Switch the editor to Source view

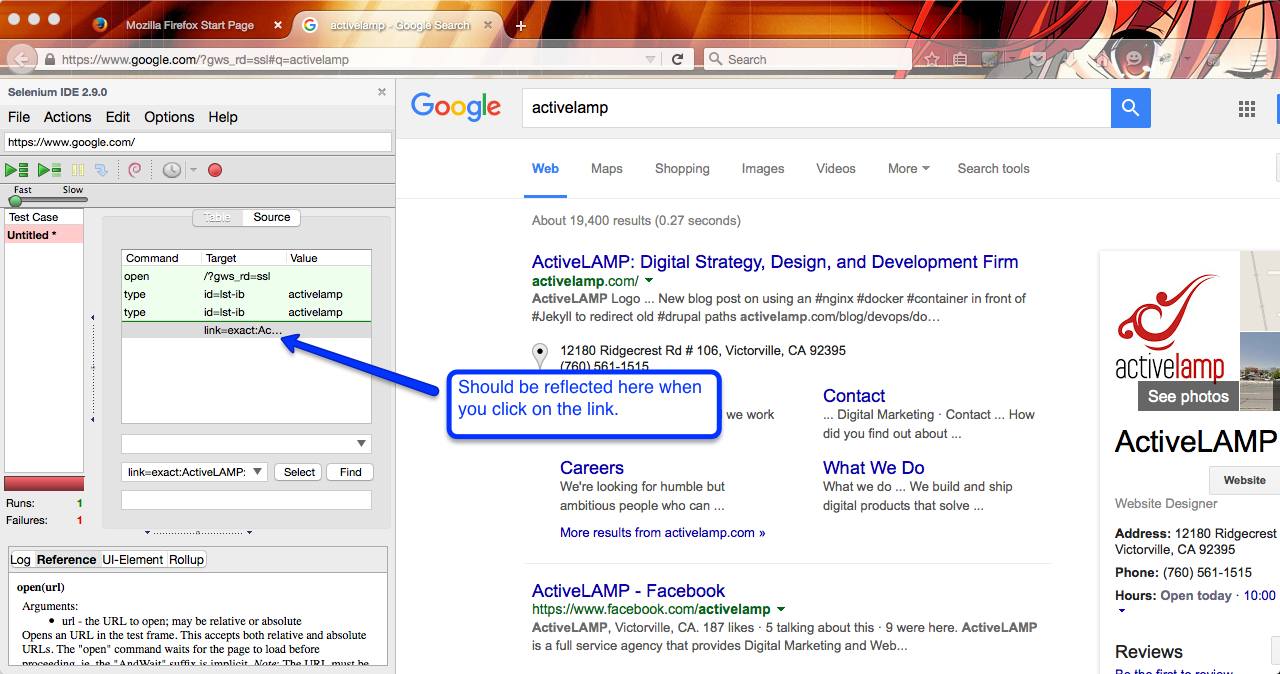tap(271, 217)
